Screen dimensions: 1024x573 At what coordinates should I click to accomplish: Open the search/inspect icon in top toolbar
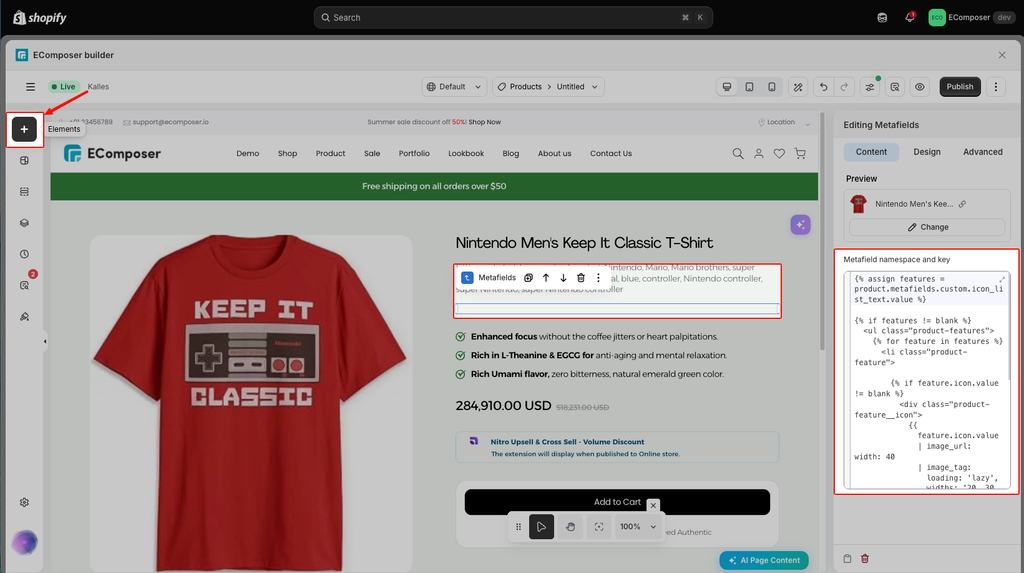[895, 87]
